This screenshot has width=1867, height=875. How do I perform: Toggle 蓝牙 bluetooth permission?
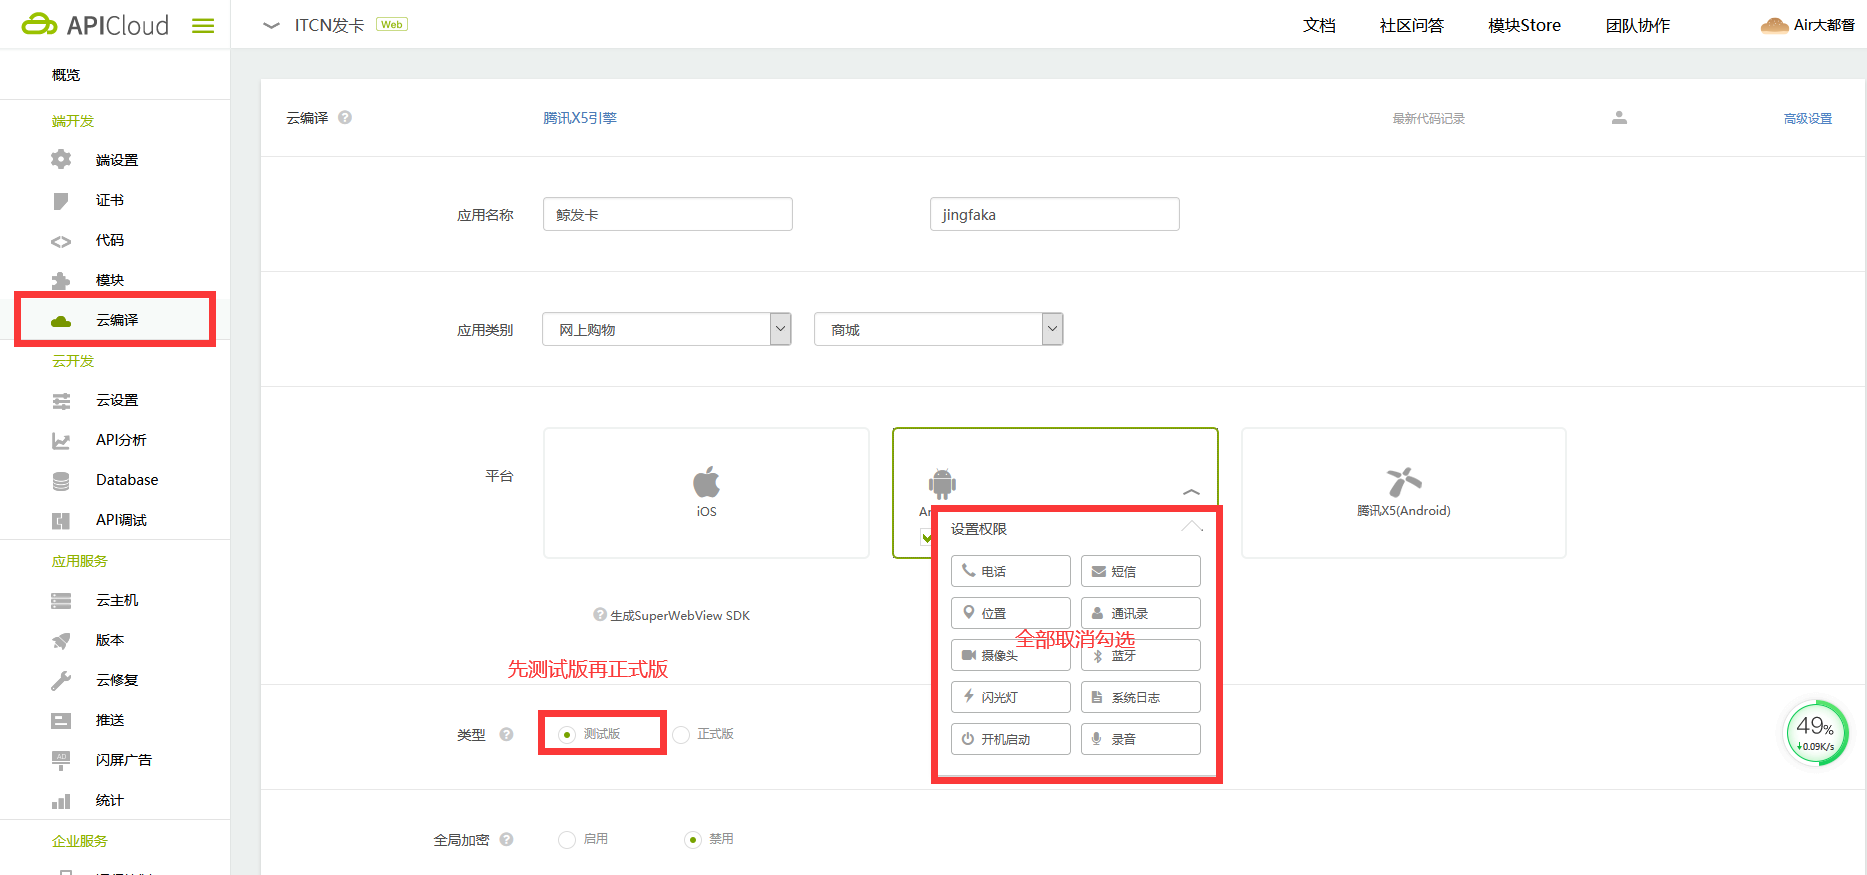pyautogui.click(x=1141, y=655)
